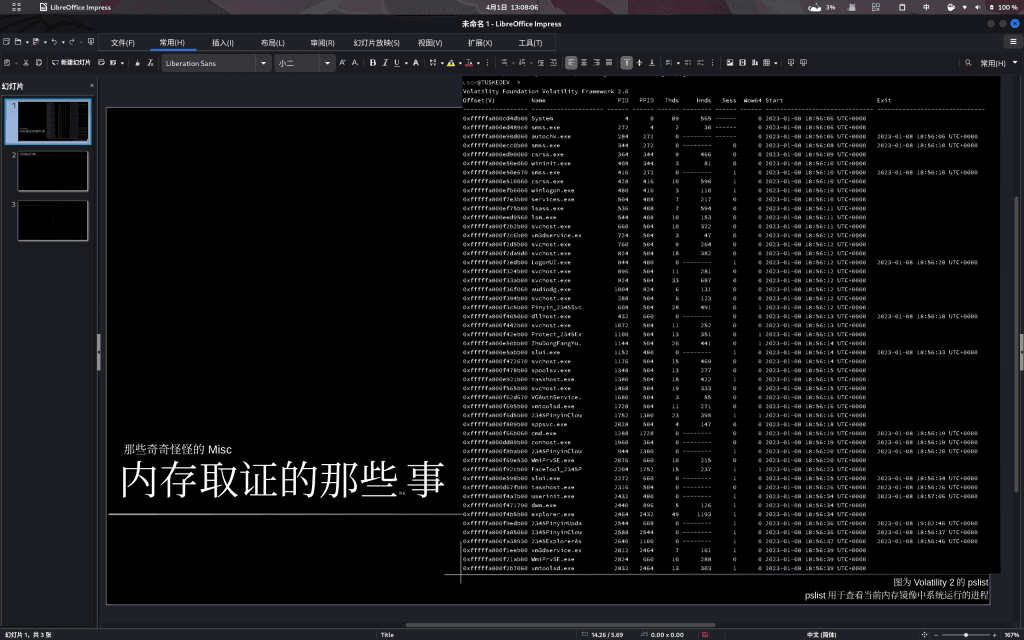The width and height of the screenshot is (1024, 640).
Task: Click the 新建幻灯片 button
Action: (71, 63)
